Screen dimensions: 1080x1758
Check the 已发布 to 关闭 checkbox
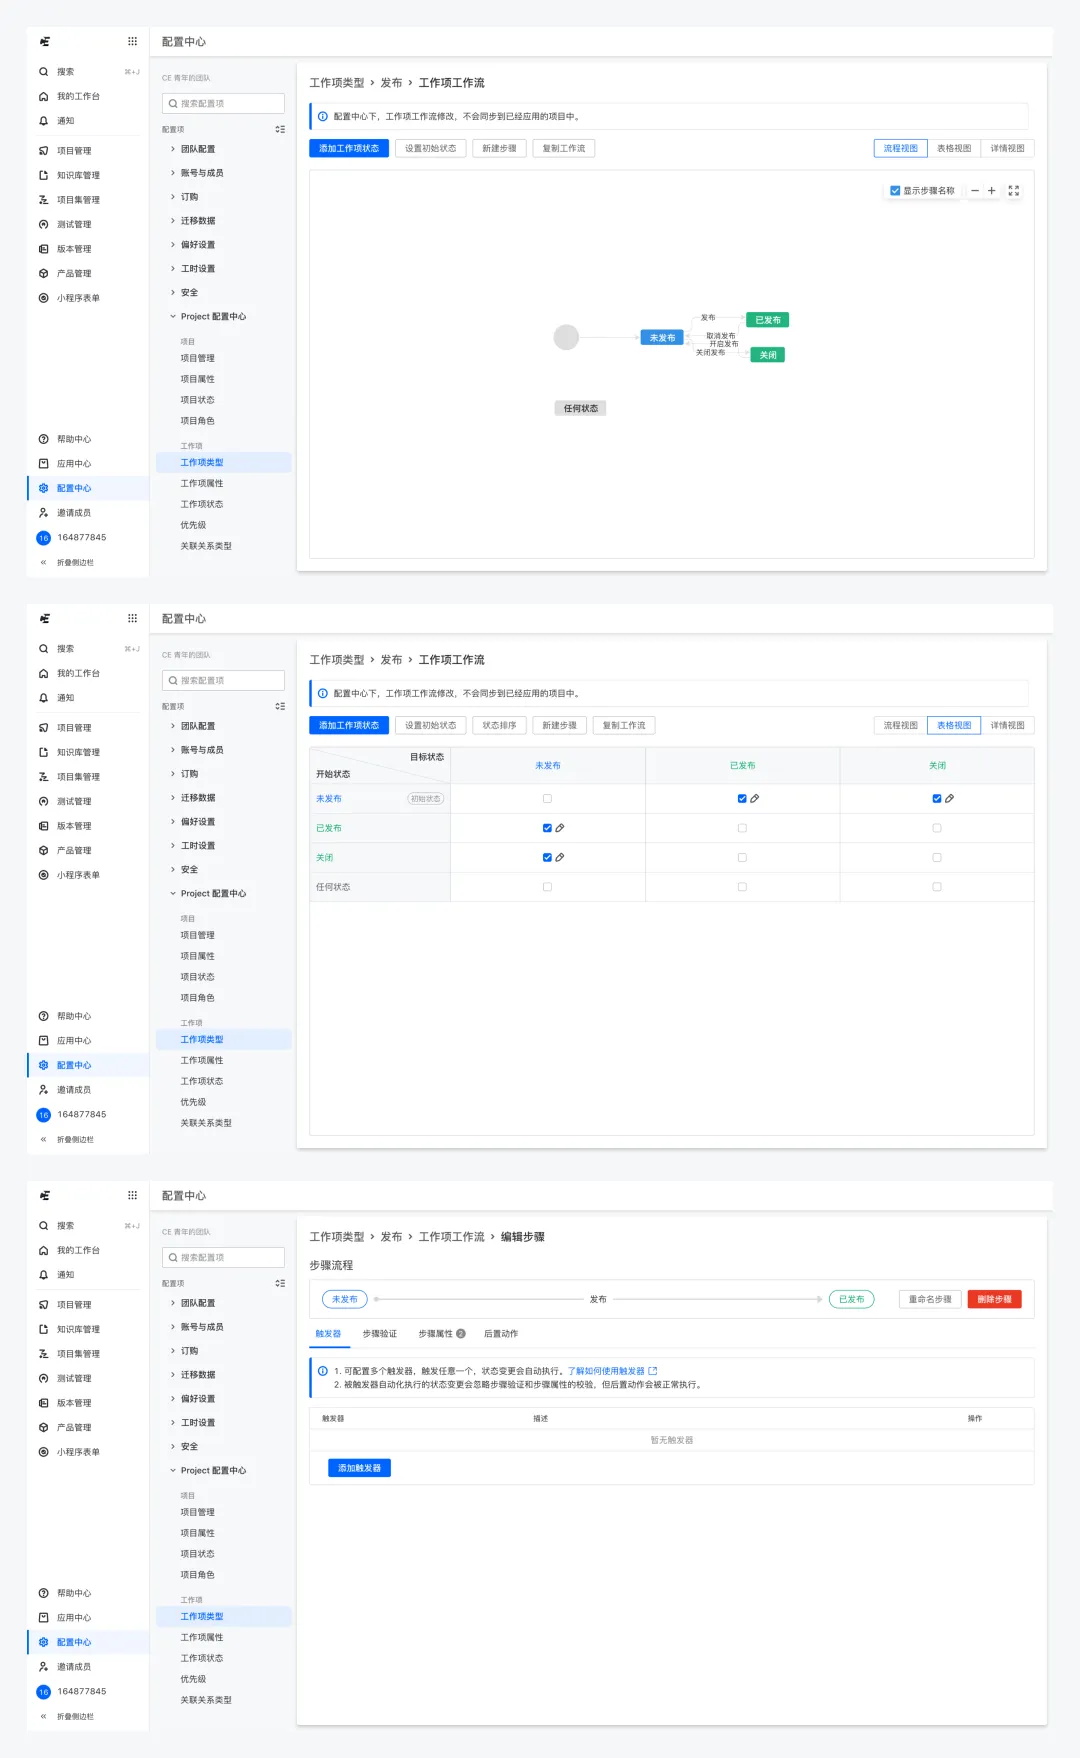click(x=937, y=828)
